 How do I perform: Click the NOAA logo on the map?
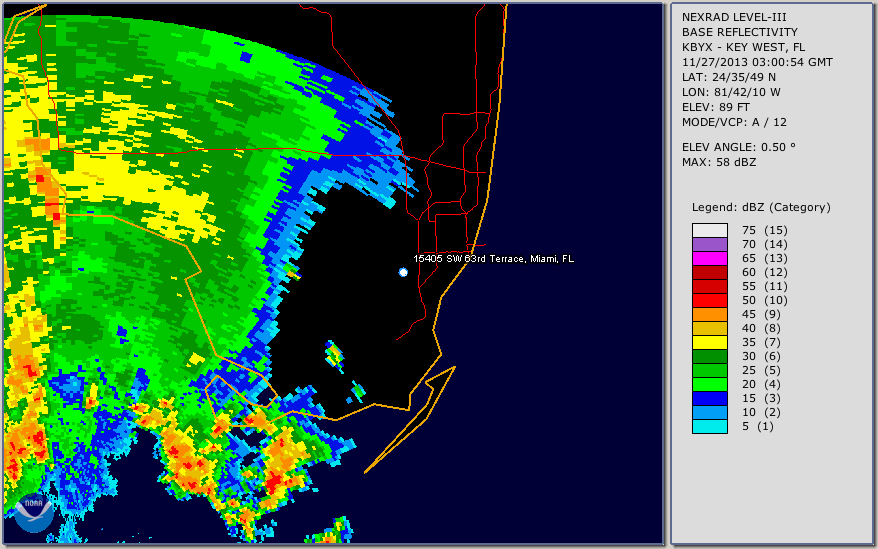tap(34, 513)
